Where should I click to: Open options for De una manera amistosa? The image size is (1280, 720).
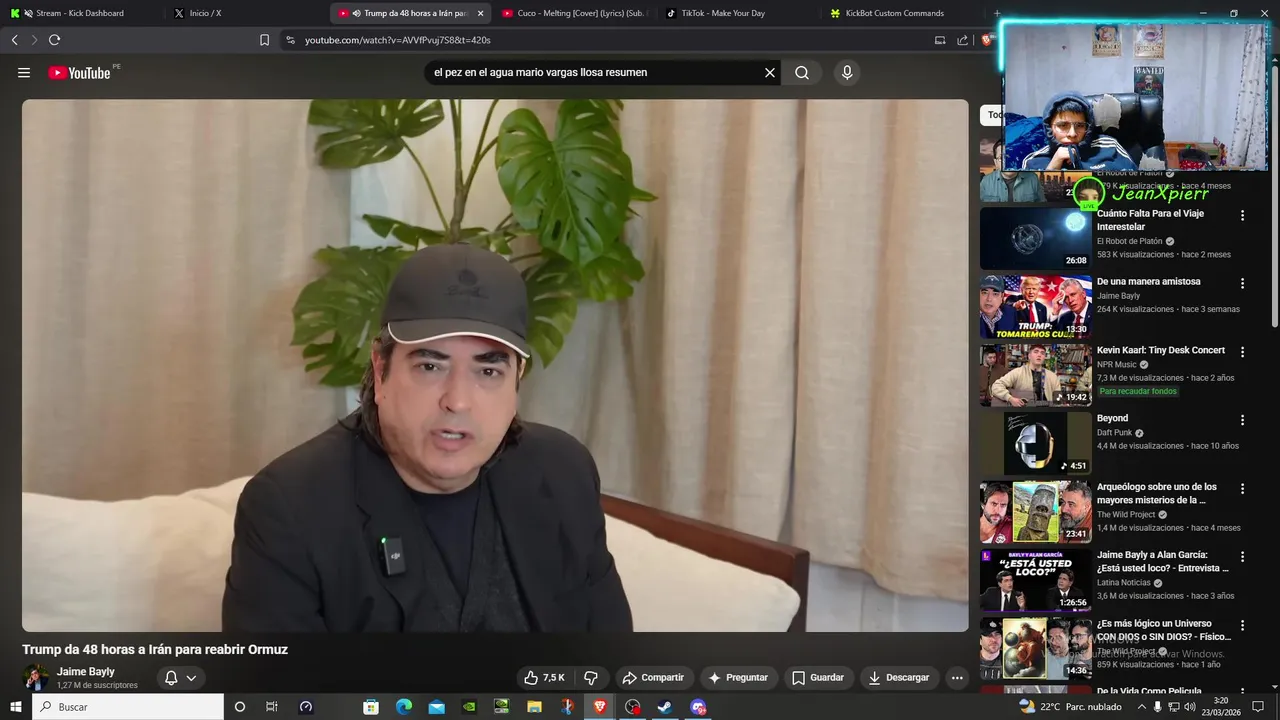tap(1243, 283)
